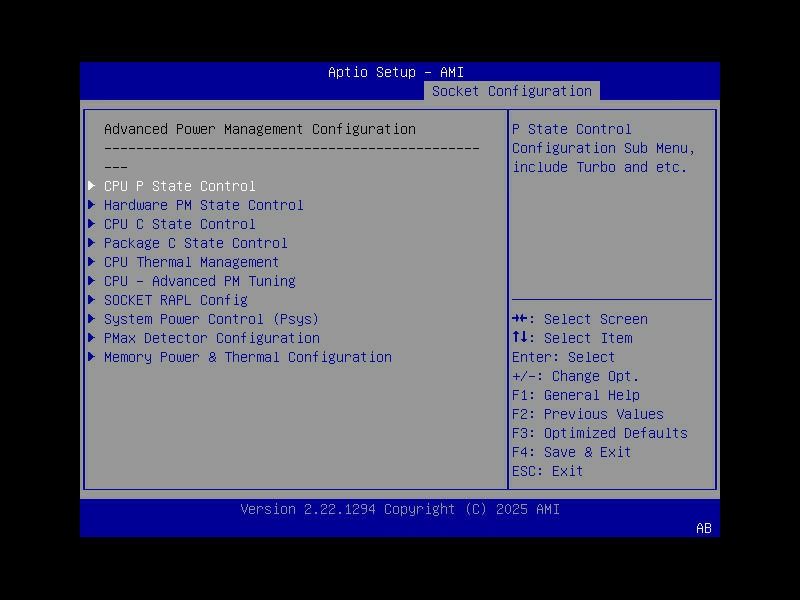Click the Aptio Setup - AMI title bar
Viewport: 800px width, 600px height.
[399, 71]
